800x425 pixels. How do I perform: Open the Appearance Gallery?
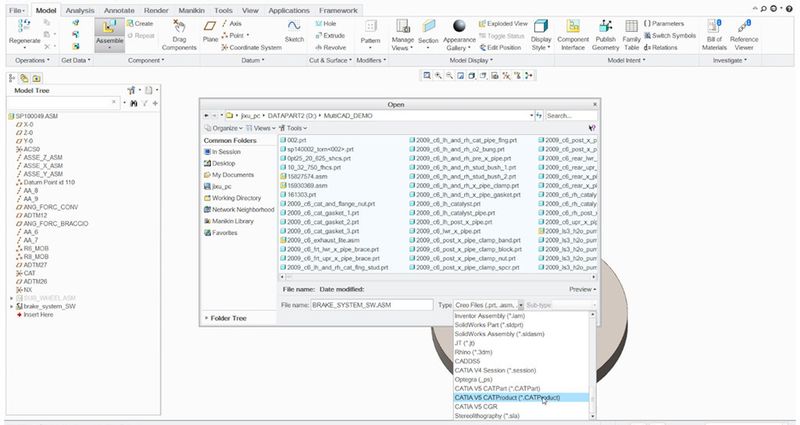pos(459,35)
